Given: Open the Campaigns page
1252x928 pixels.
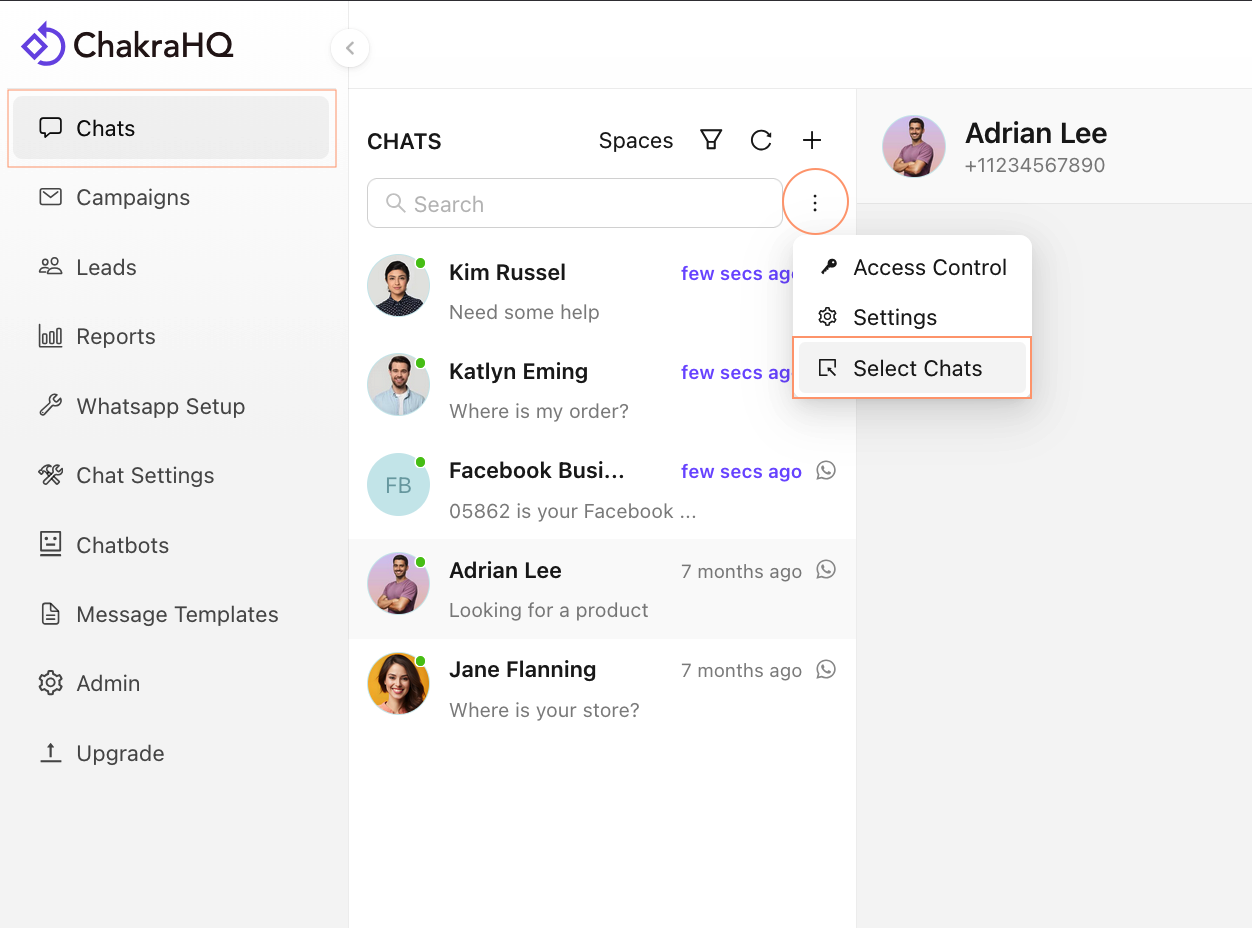Looking at the screenshot, I should 133,197.
